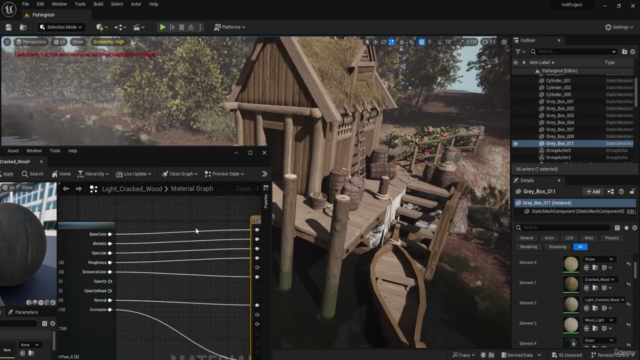Open the Live Update dropdown in material editor
This screenshot has height=360, width=640.
click(x=133, y=174)
